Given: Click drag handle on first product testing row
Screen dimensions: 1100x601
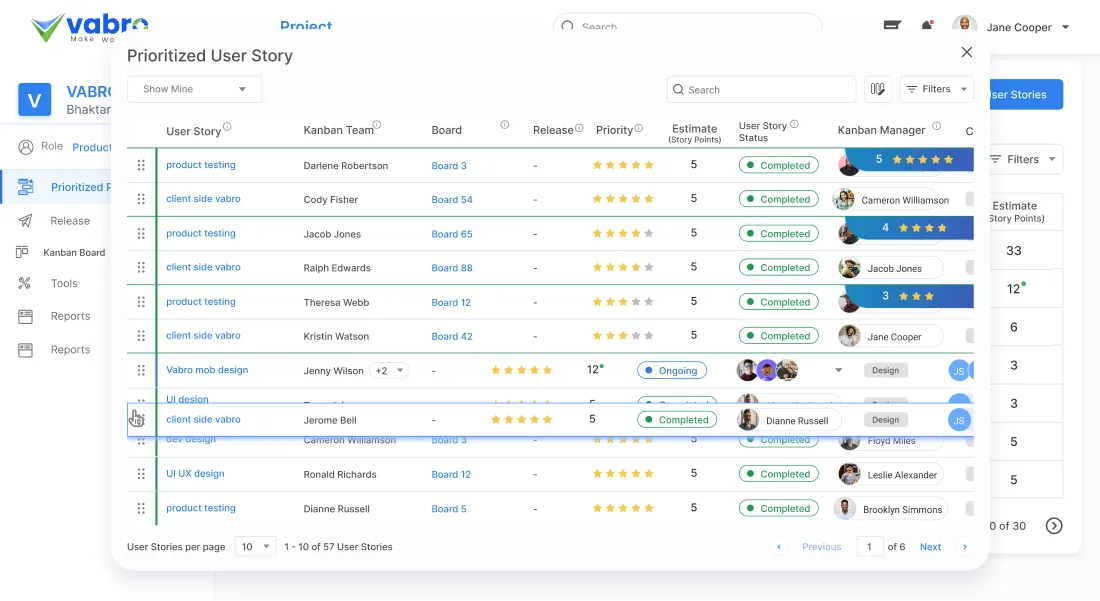Looking at the screenshot, I should coord(141,165).
